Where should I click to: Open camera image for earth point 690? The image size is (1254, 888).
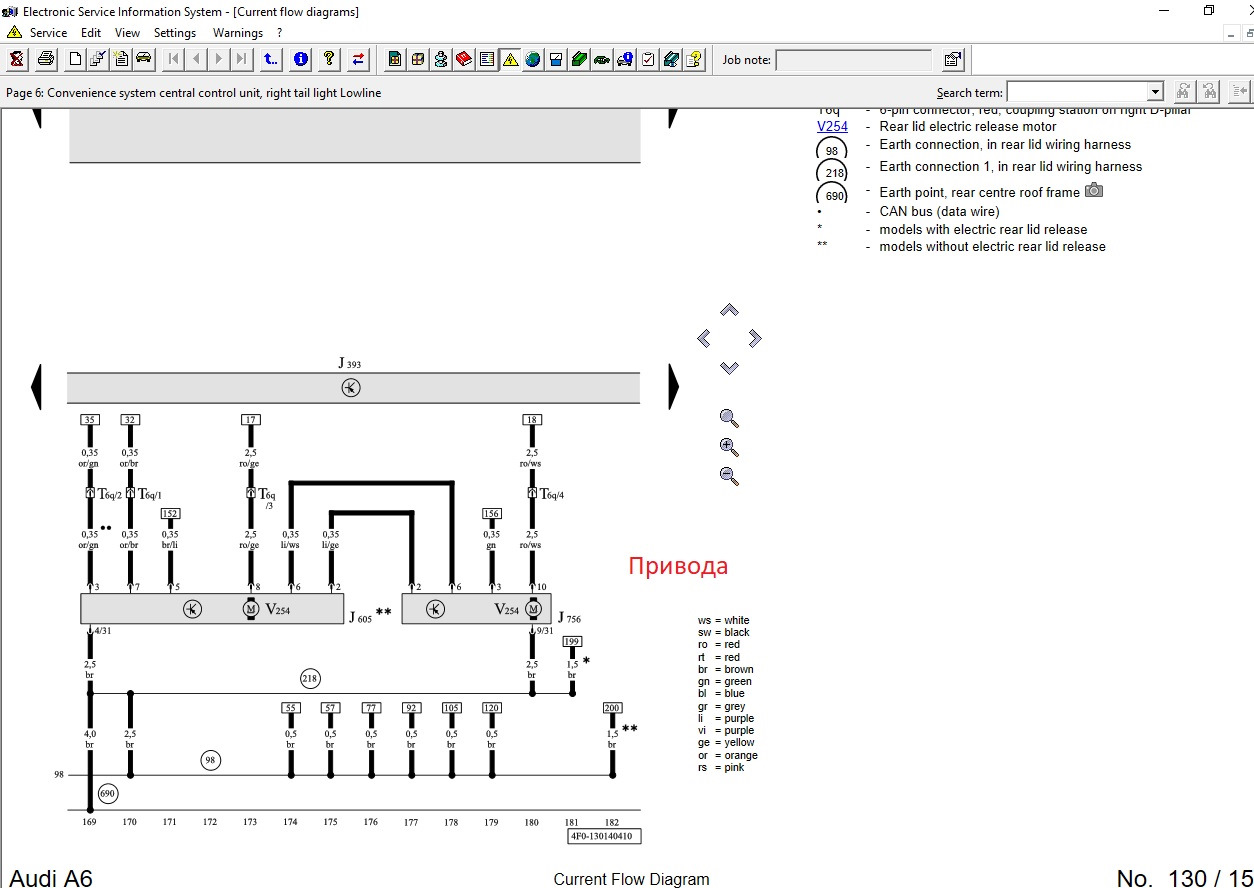click(x=1094, y=190)
